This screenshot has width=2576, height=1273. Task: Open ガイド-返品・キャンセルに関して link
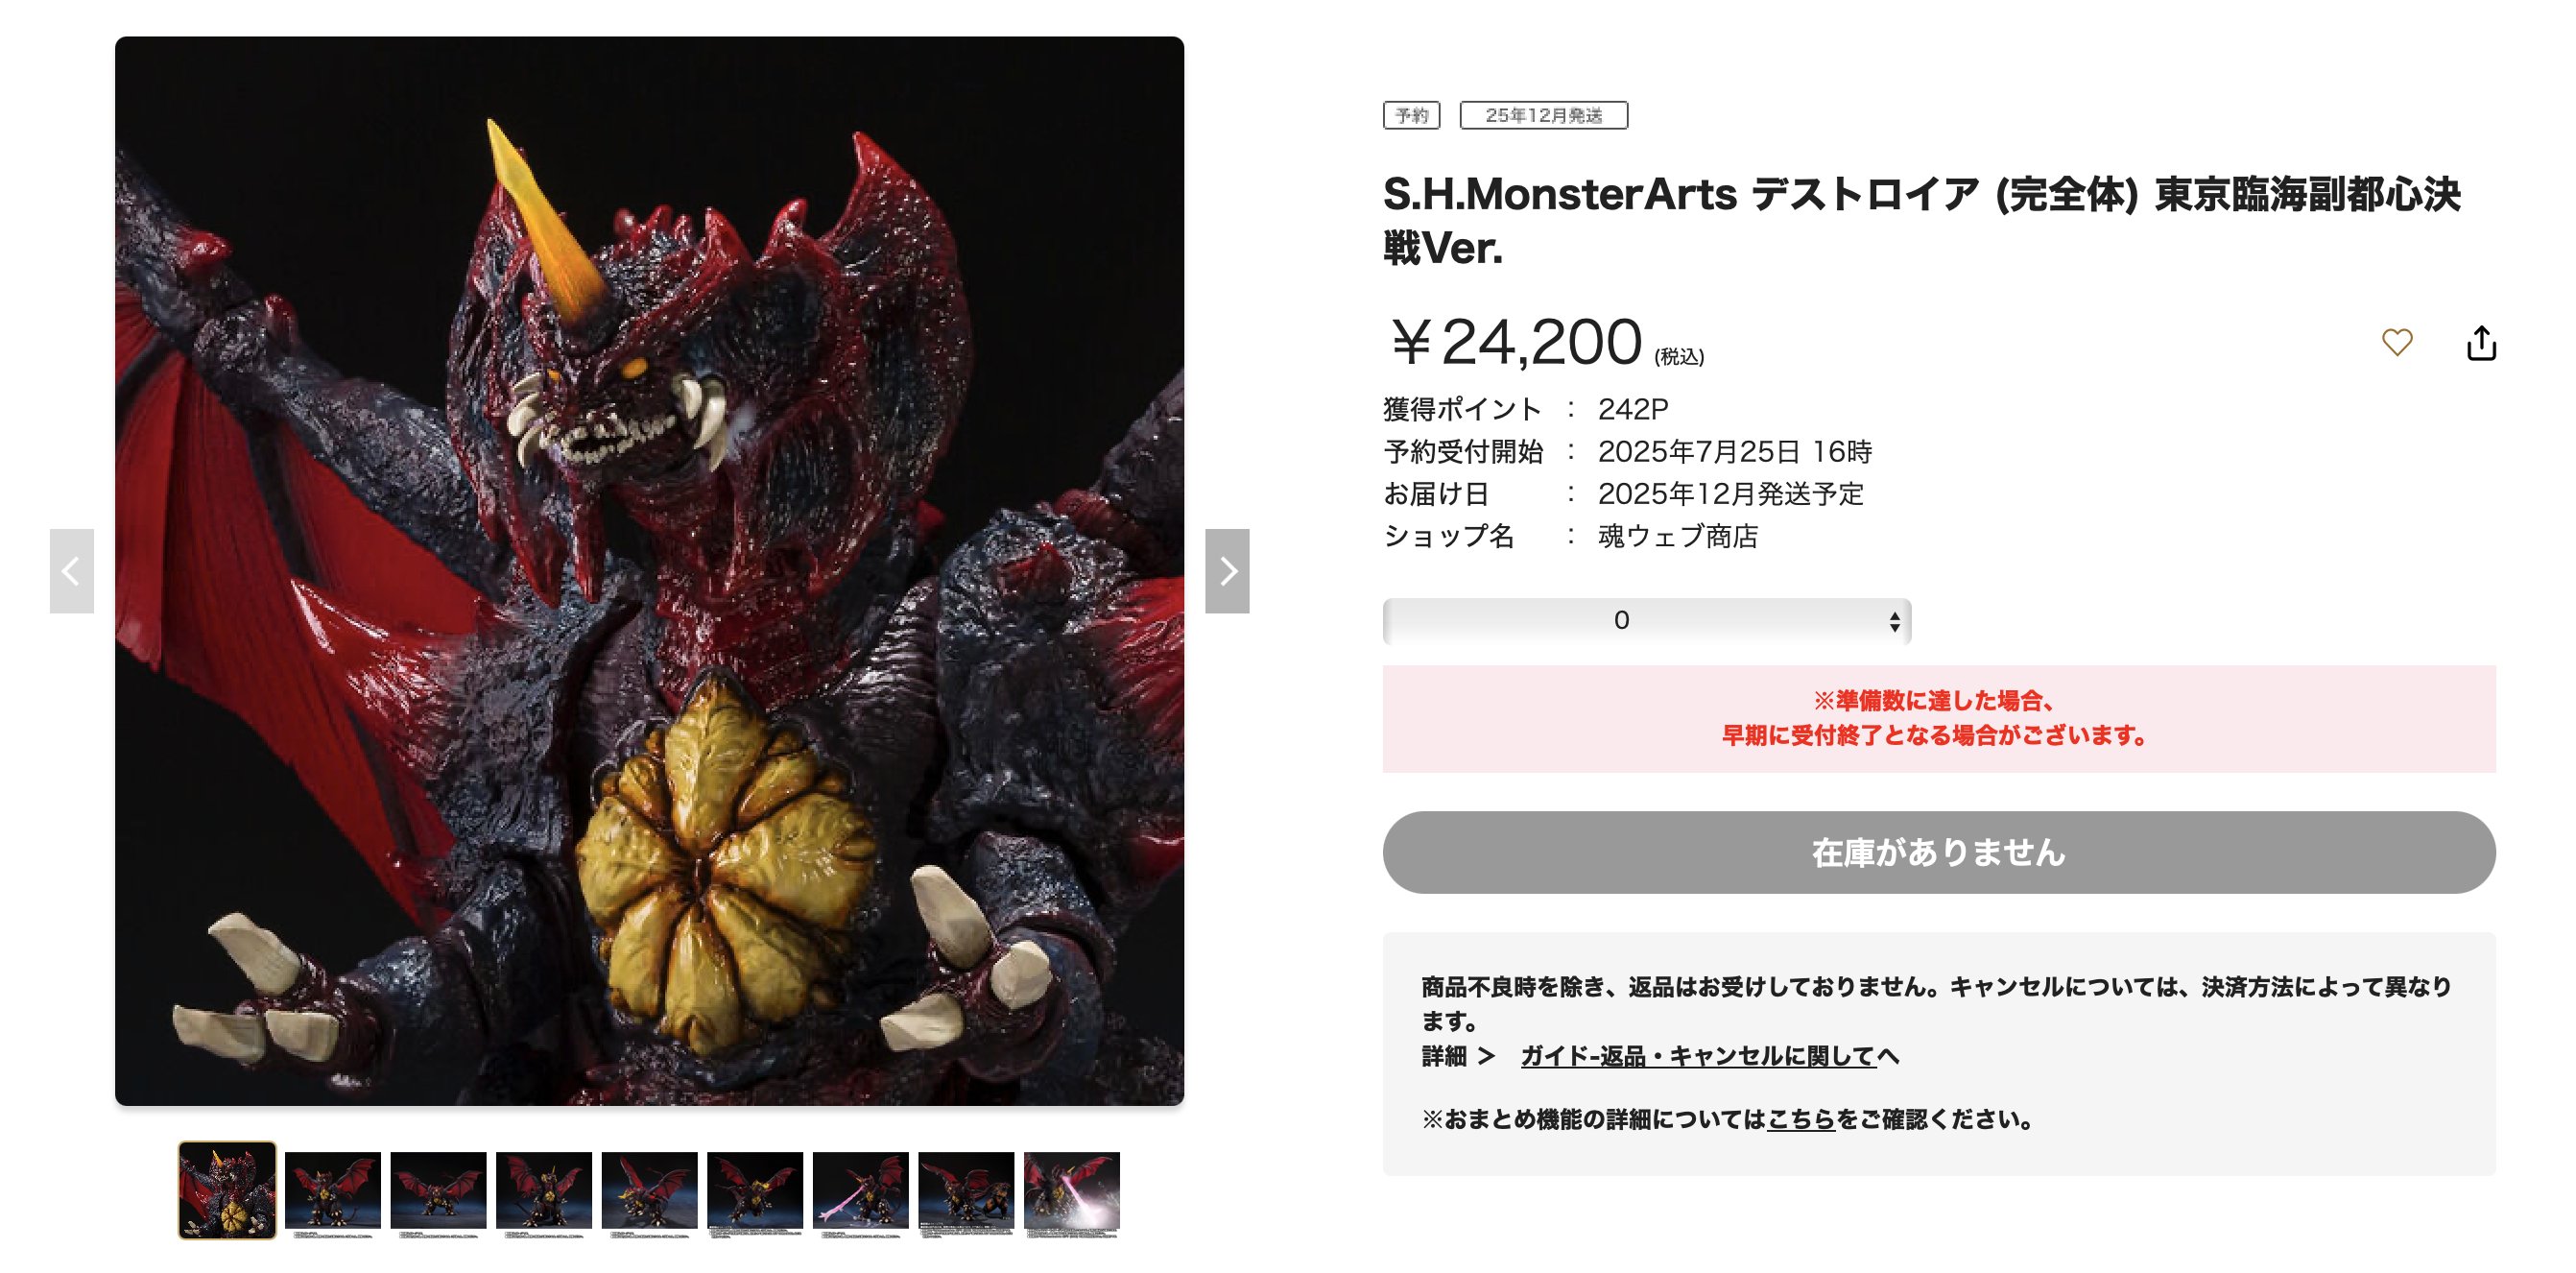(1697, 1056)
